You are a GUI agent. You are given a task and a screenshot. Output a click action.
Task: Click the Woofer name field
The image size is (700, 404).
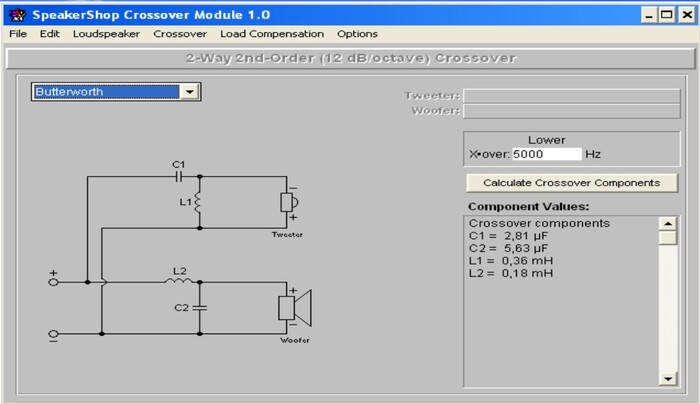tap(572, 111)
